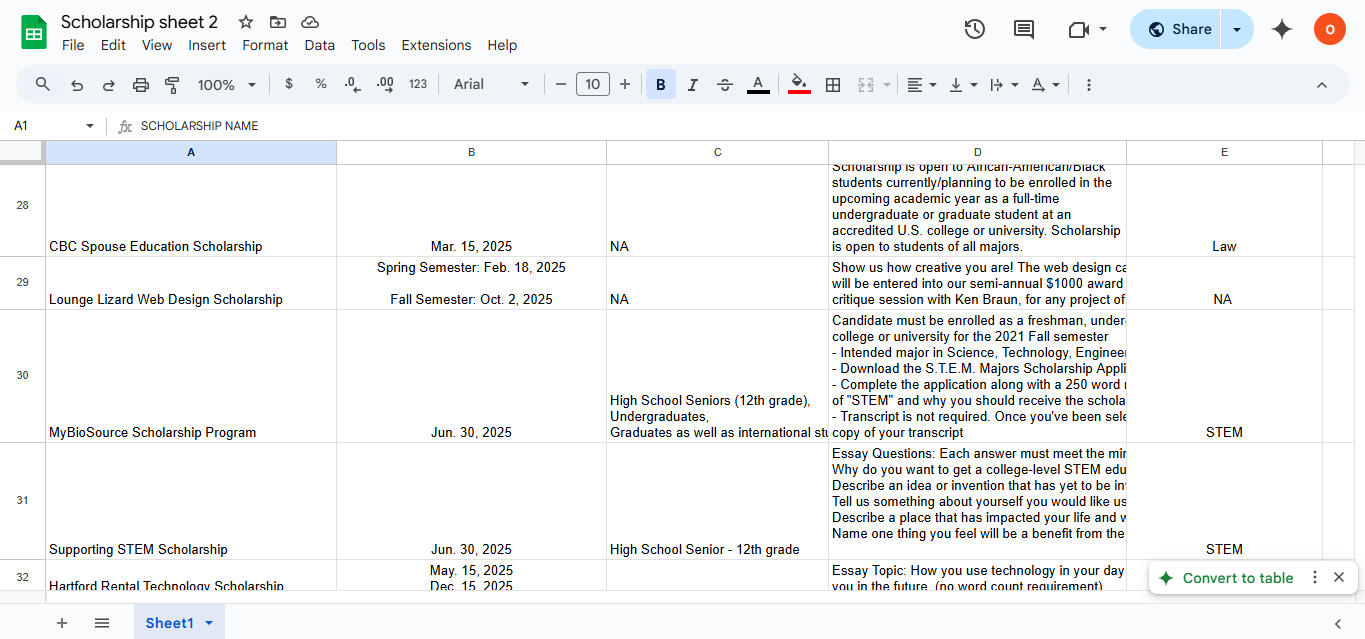Click the Gemini sparkle icon
Viewport: 1365px width, 639px height.
click(x=1281, y=29)
